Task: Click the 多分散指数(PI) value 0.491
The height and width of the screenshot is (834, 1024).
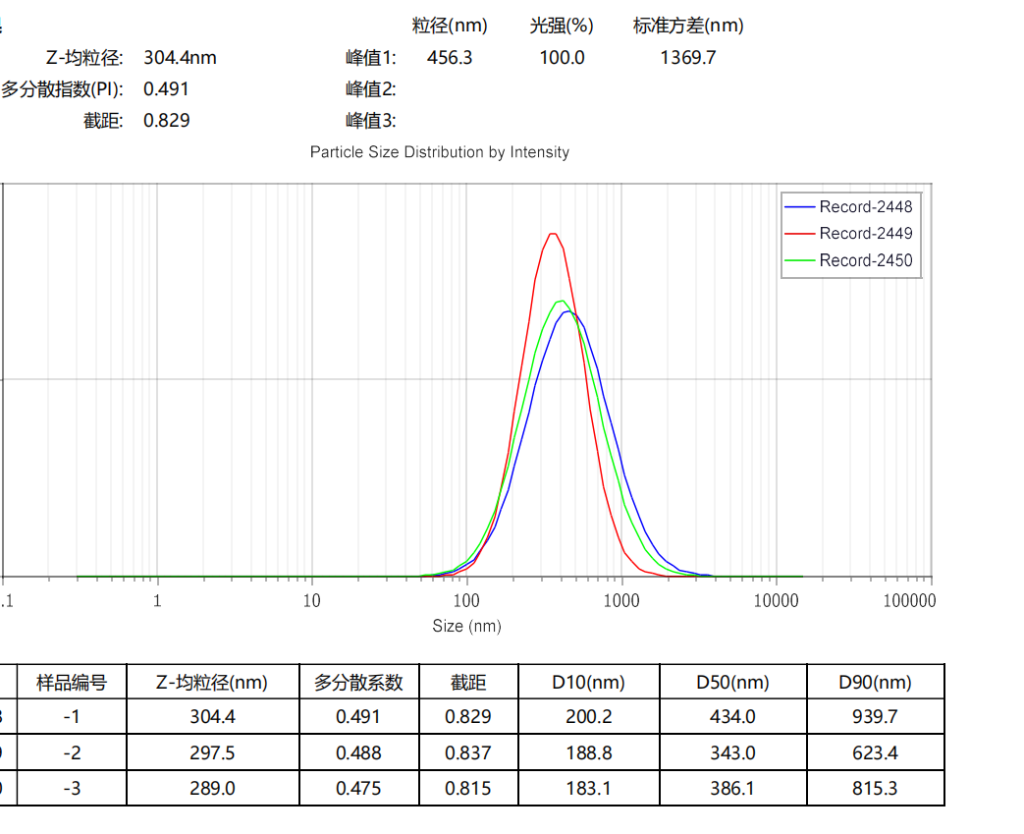Action: (x=166, y=89)
